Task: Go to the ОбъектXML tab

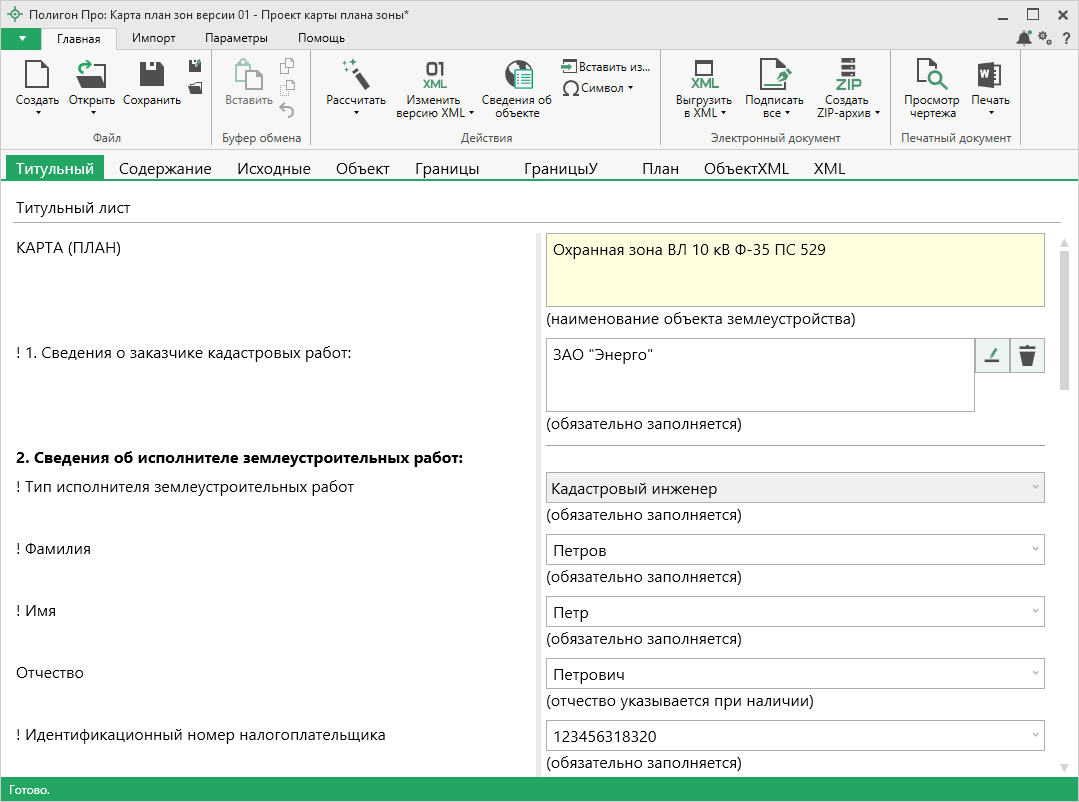Action: tap(746, 169)
